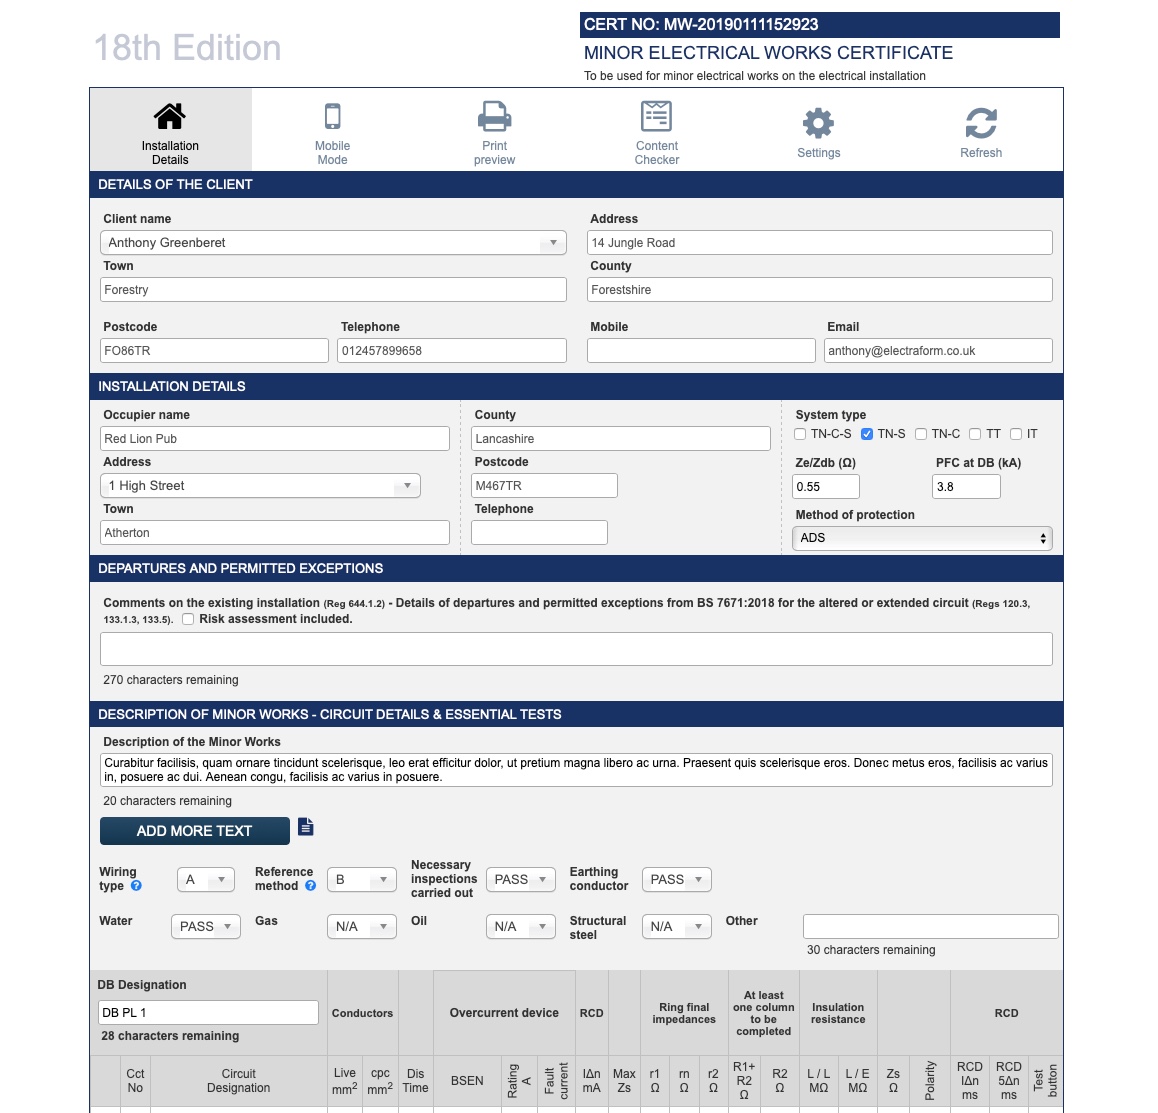
Task: Switch to the Installation Details tab
Action: coord(169,128)
